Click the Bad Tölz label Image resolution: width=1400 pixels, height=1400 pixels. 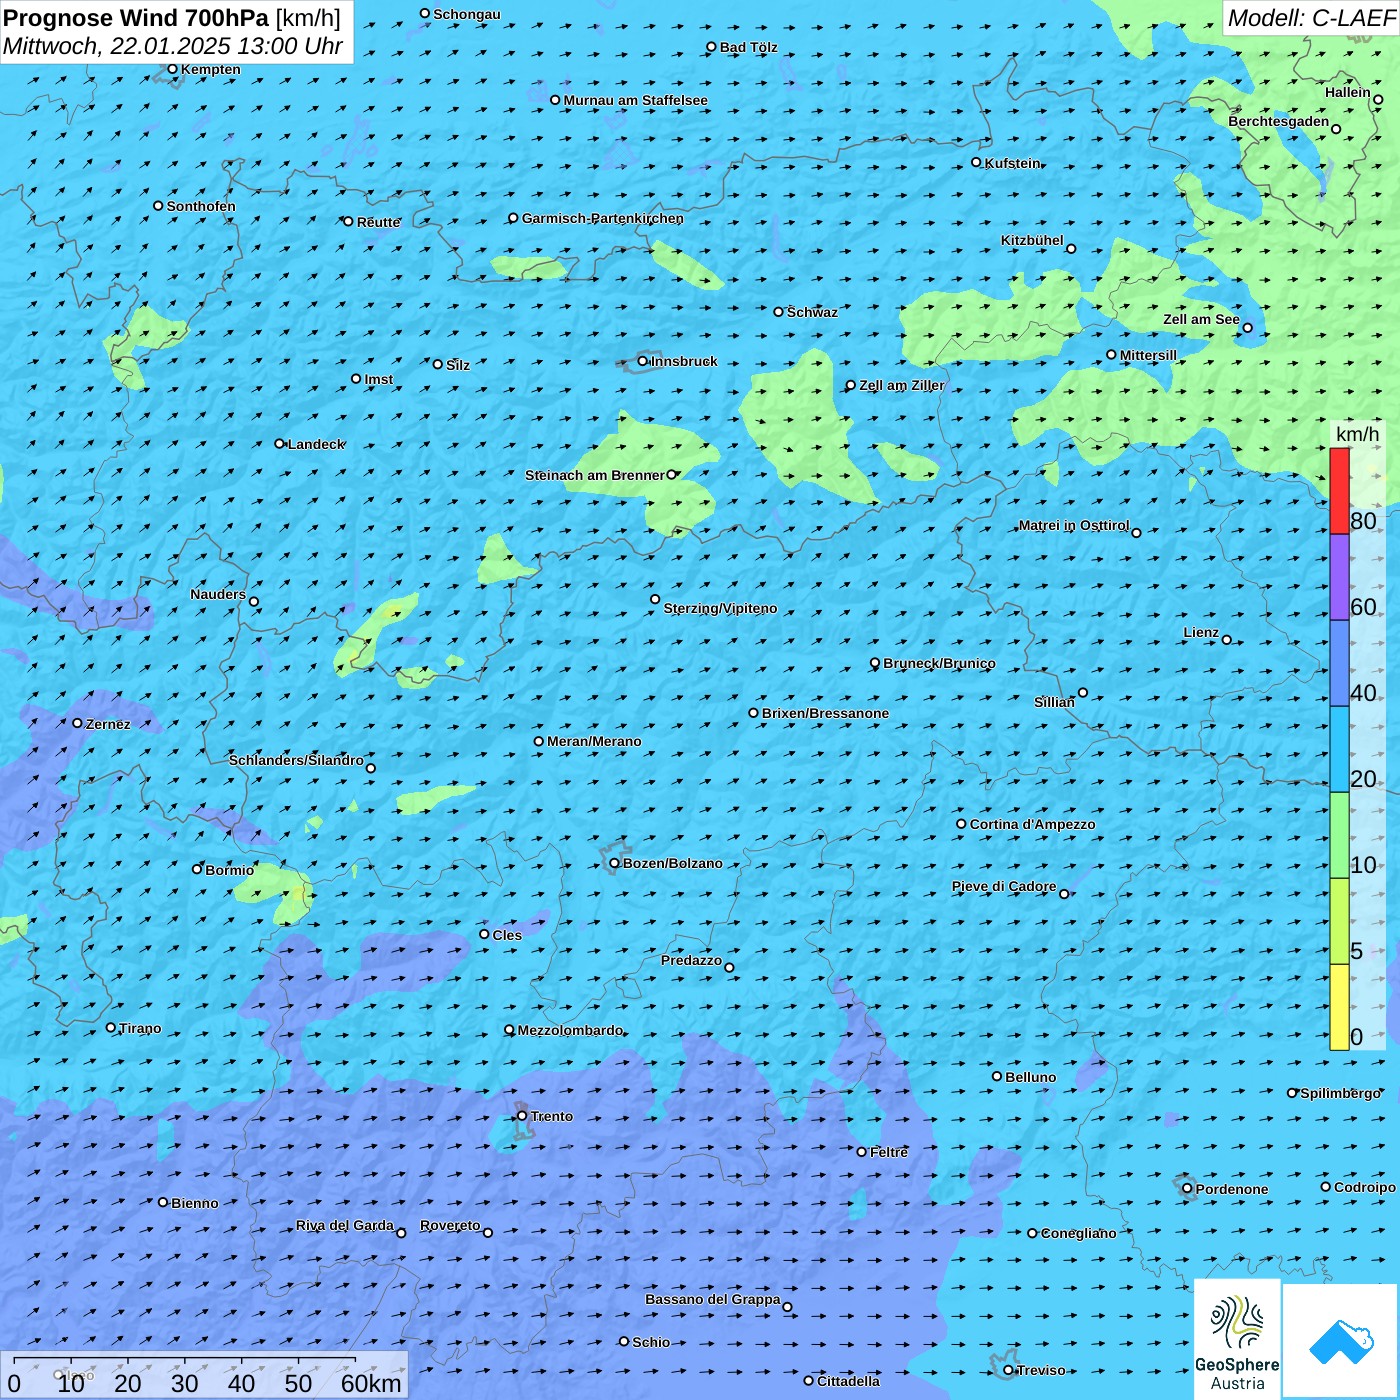748,47
